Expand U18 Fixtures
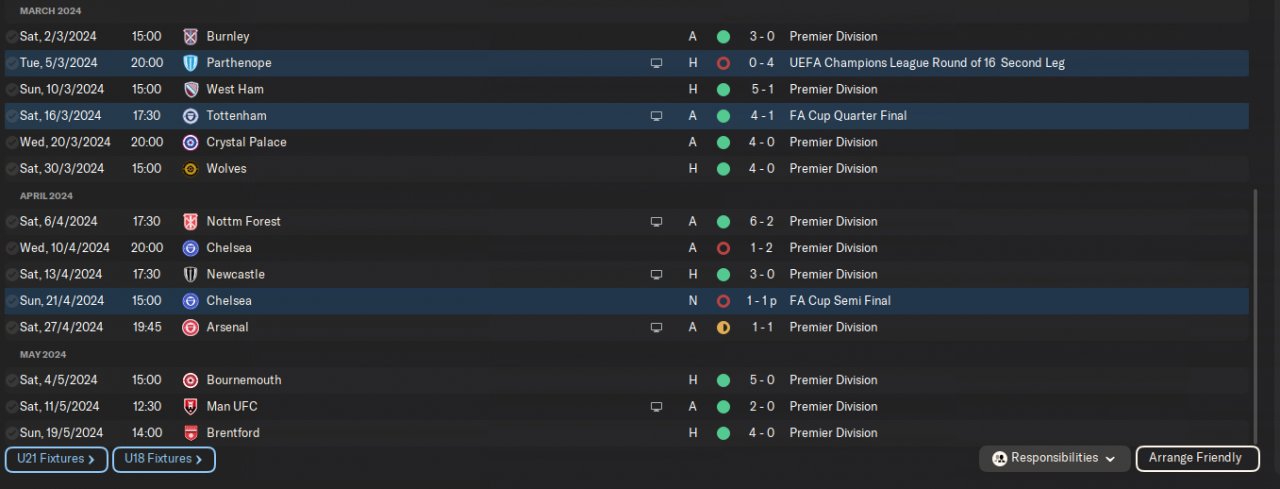Image resolution: width=1280 pixels, height=489 pixels. tap(164, 459)
